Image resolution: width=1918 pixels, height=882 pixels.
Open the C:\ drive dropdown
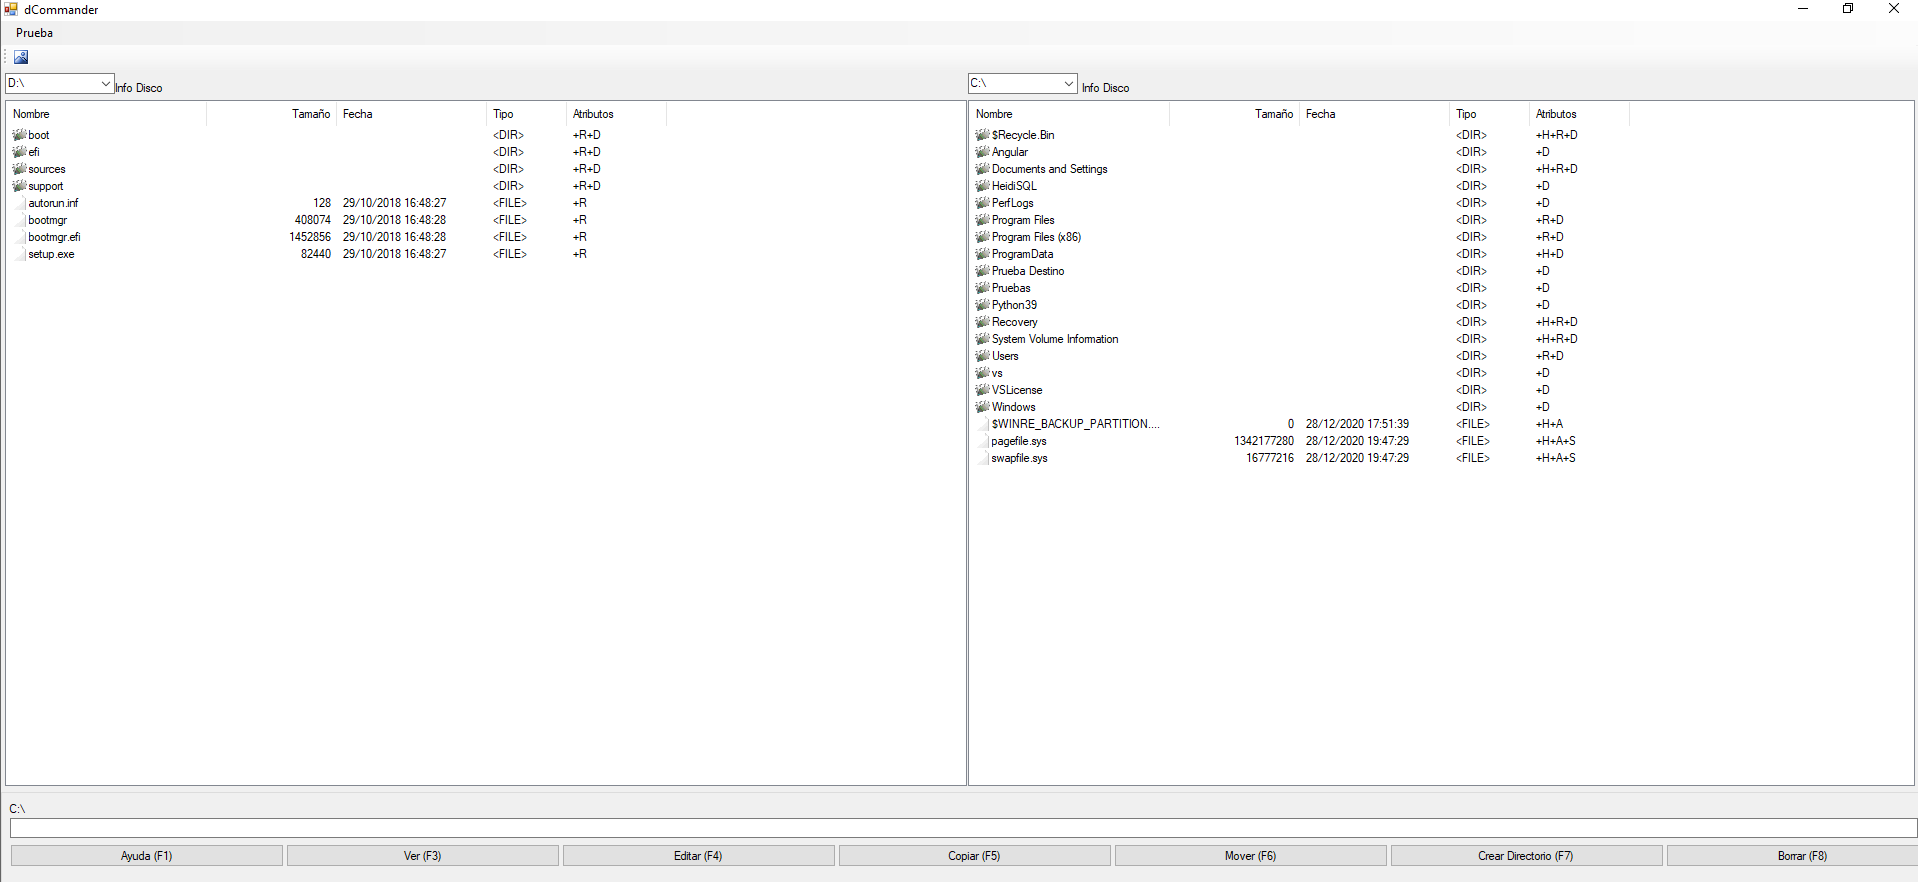[1068, 84]
